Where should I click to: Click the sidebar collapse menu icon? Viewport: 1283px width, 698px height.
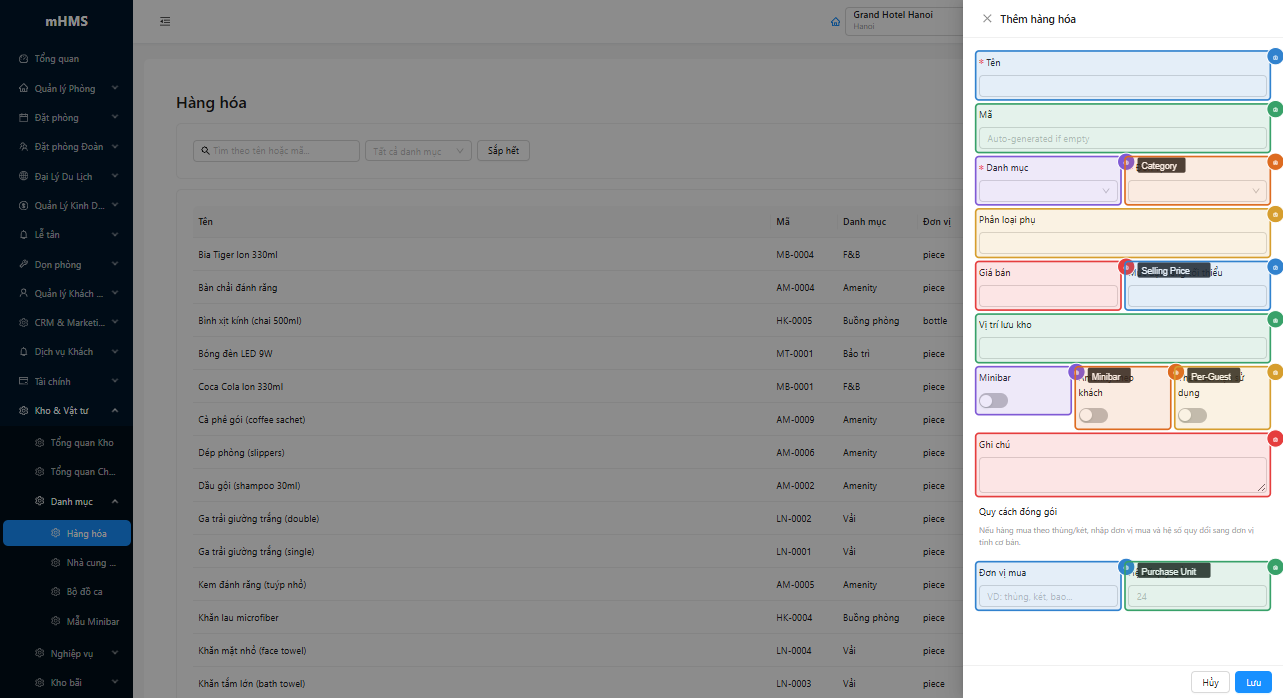(165, 21)
